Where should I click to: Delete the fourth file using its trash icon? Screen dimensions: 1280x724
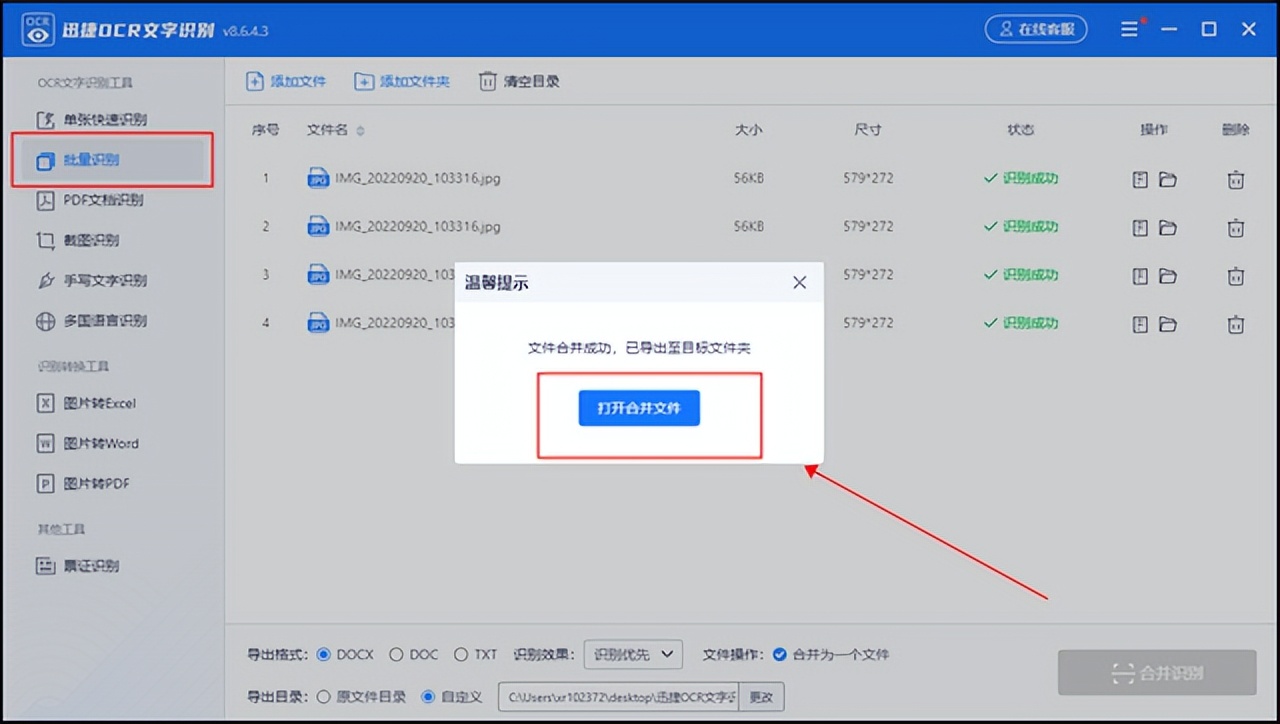[1236, 322]
